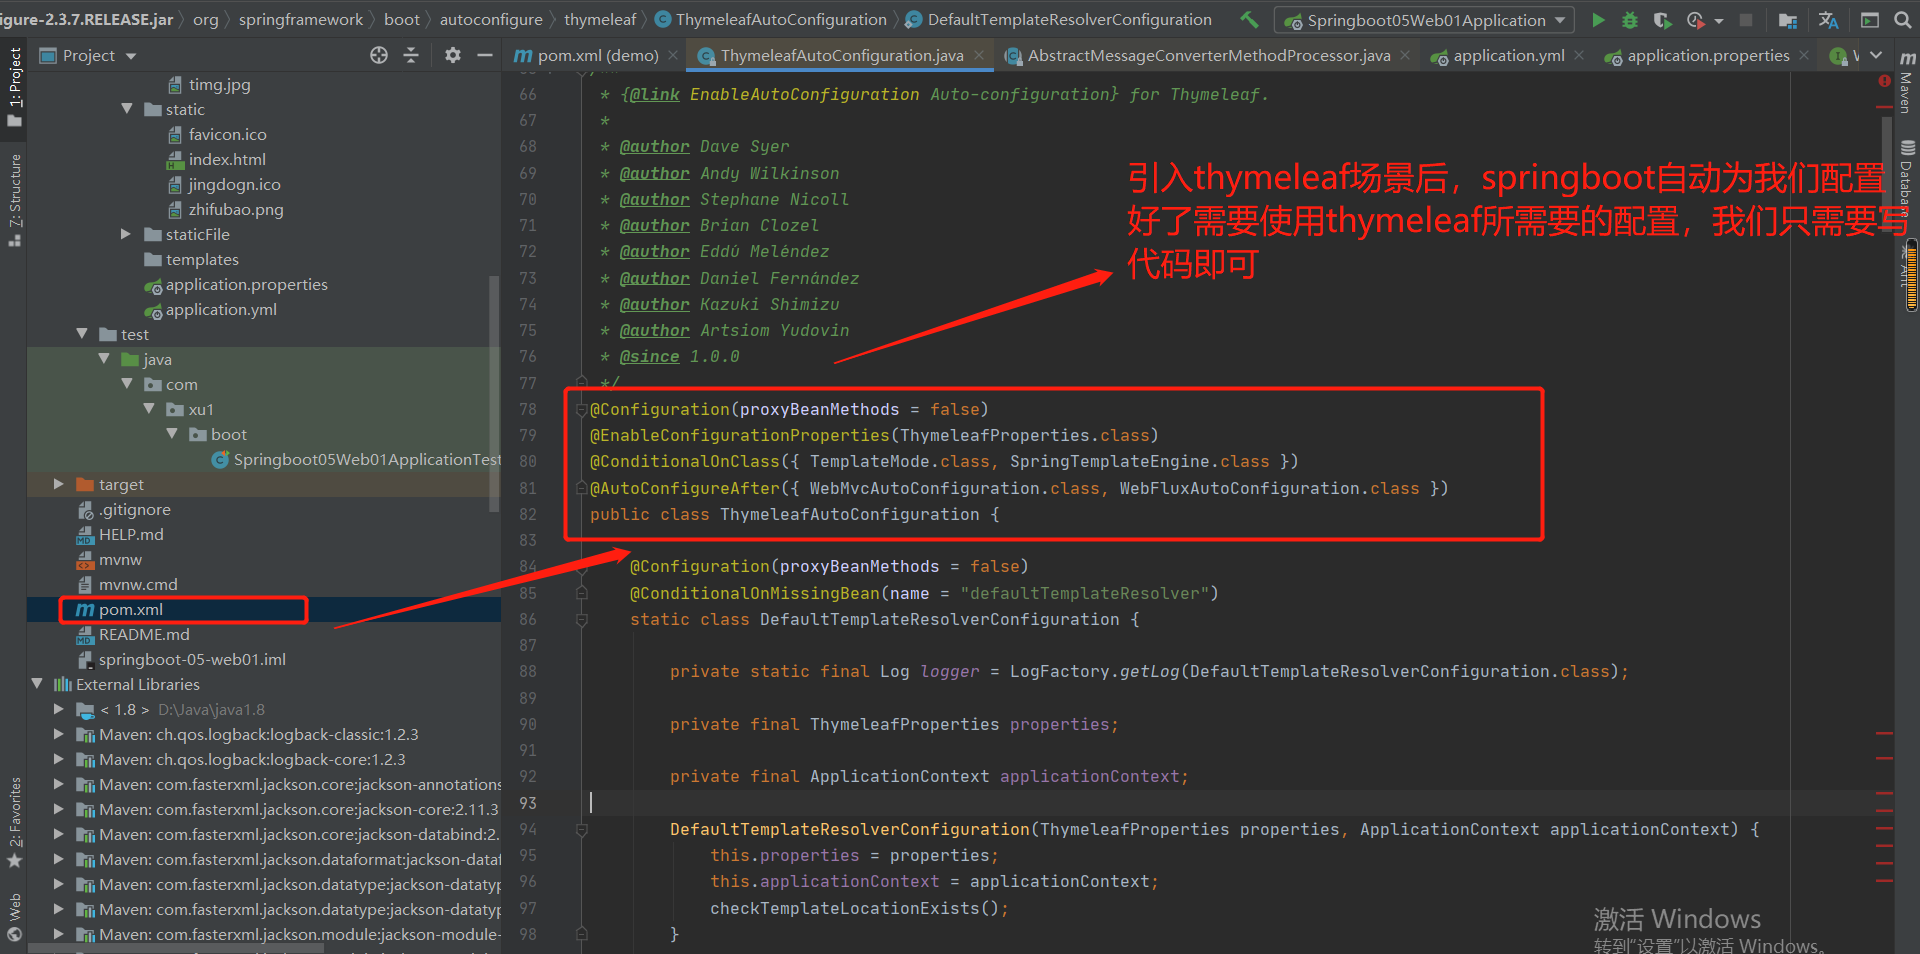The image size is (1920, 954).
Task: Select pom.xml in the project tree
Action: point(130,609)
